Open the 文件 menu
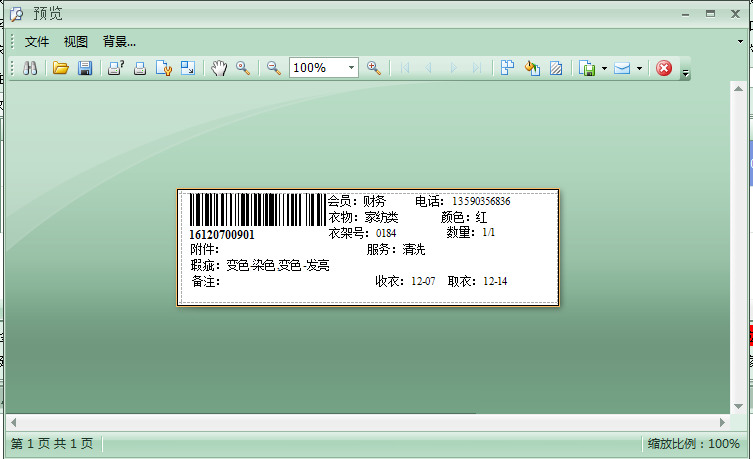Image resolution: width=753 pixels, height=459 pixels. click(37, 42)
